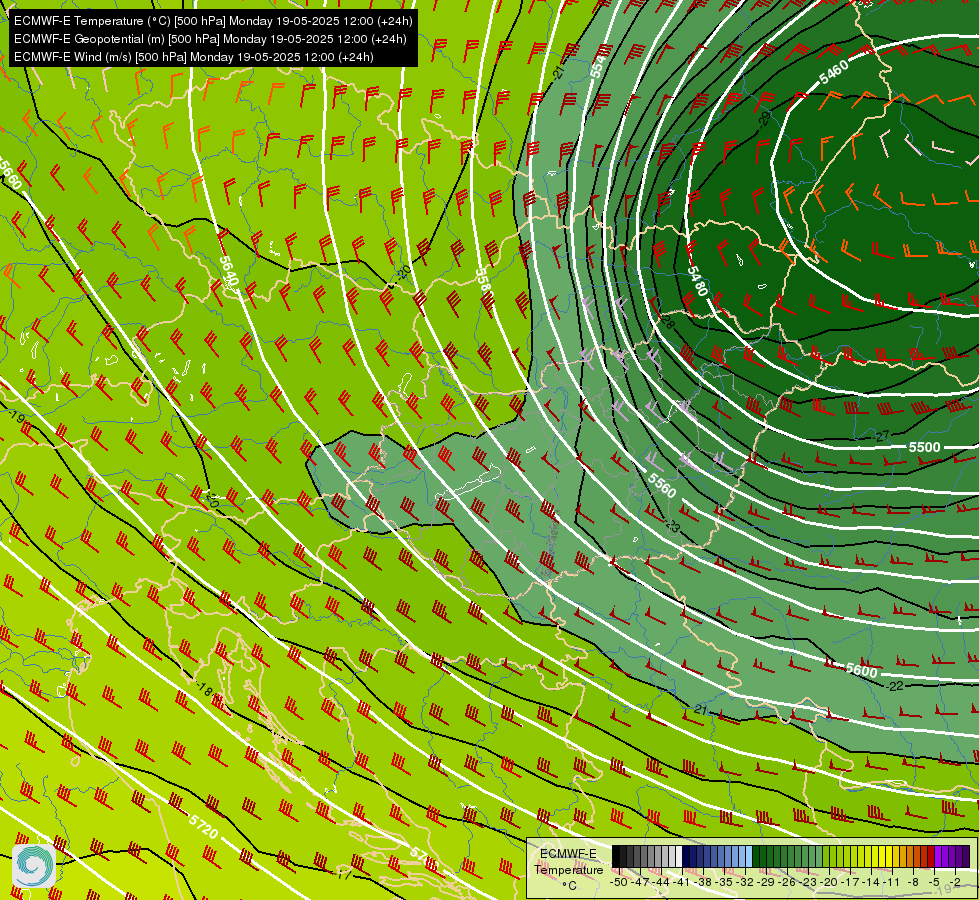Click the -19 isotherm label on the map
This screenshot has width=979, height=900.
(x=16, y=417)
